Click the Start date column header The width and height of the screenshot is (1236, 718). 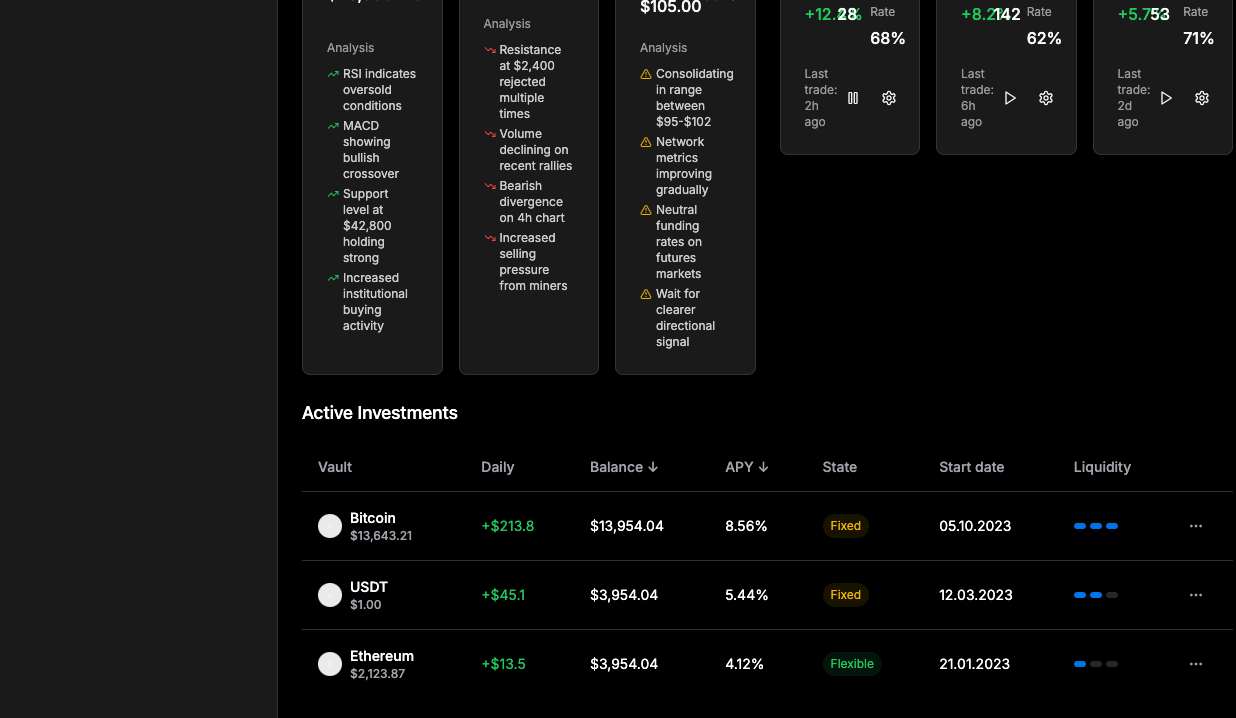tap(972, 467)
